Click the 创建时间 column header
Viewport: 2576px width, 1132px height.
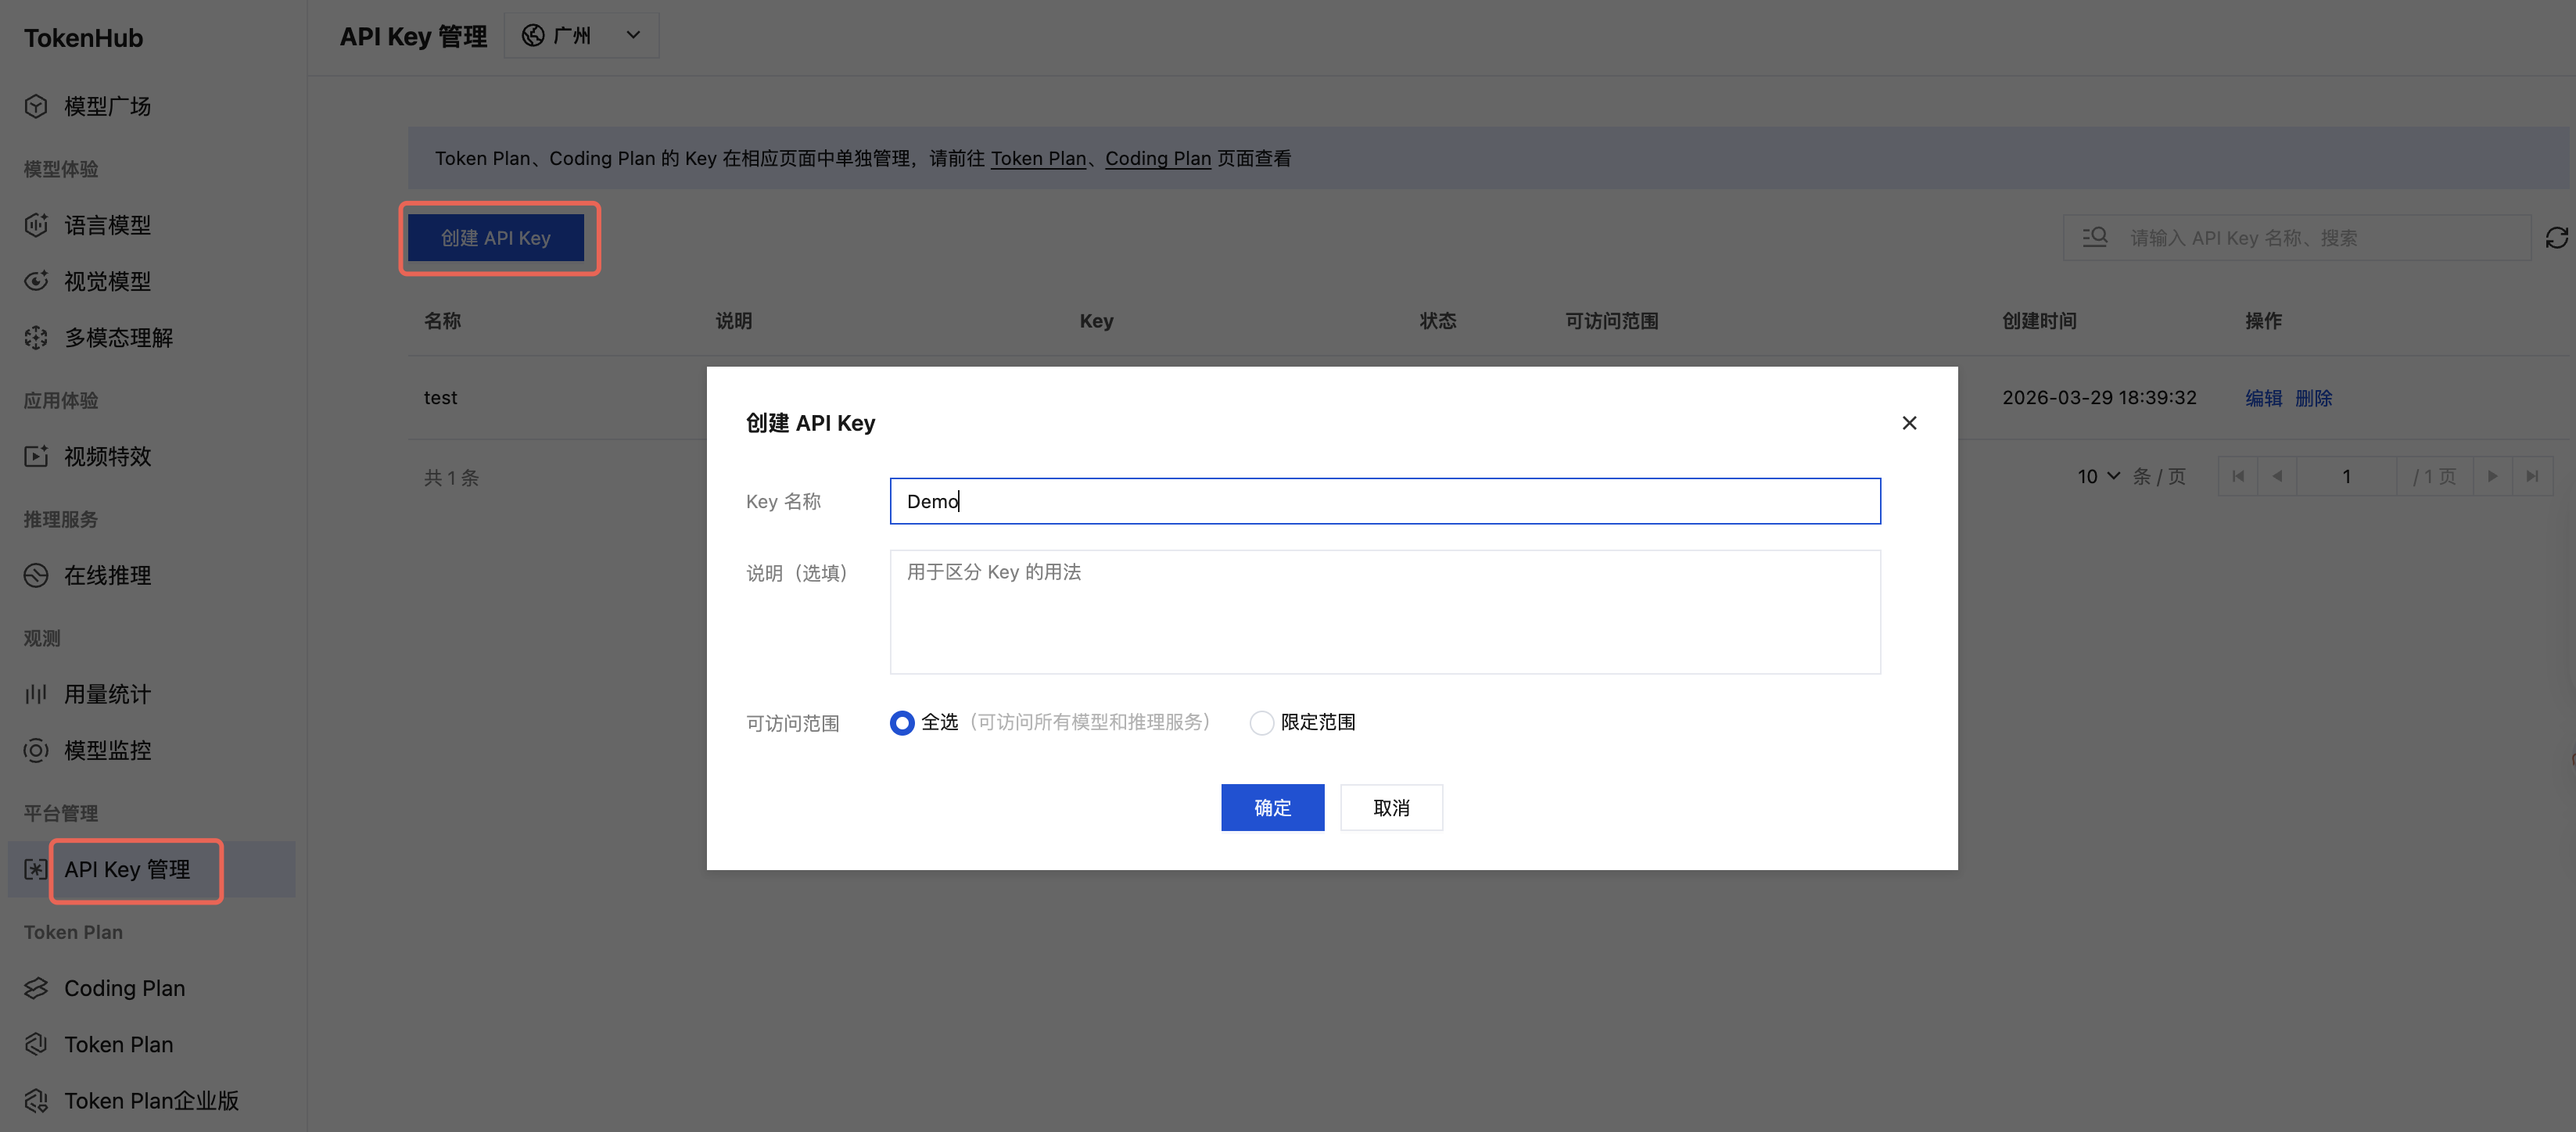click(2039, 321)
